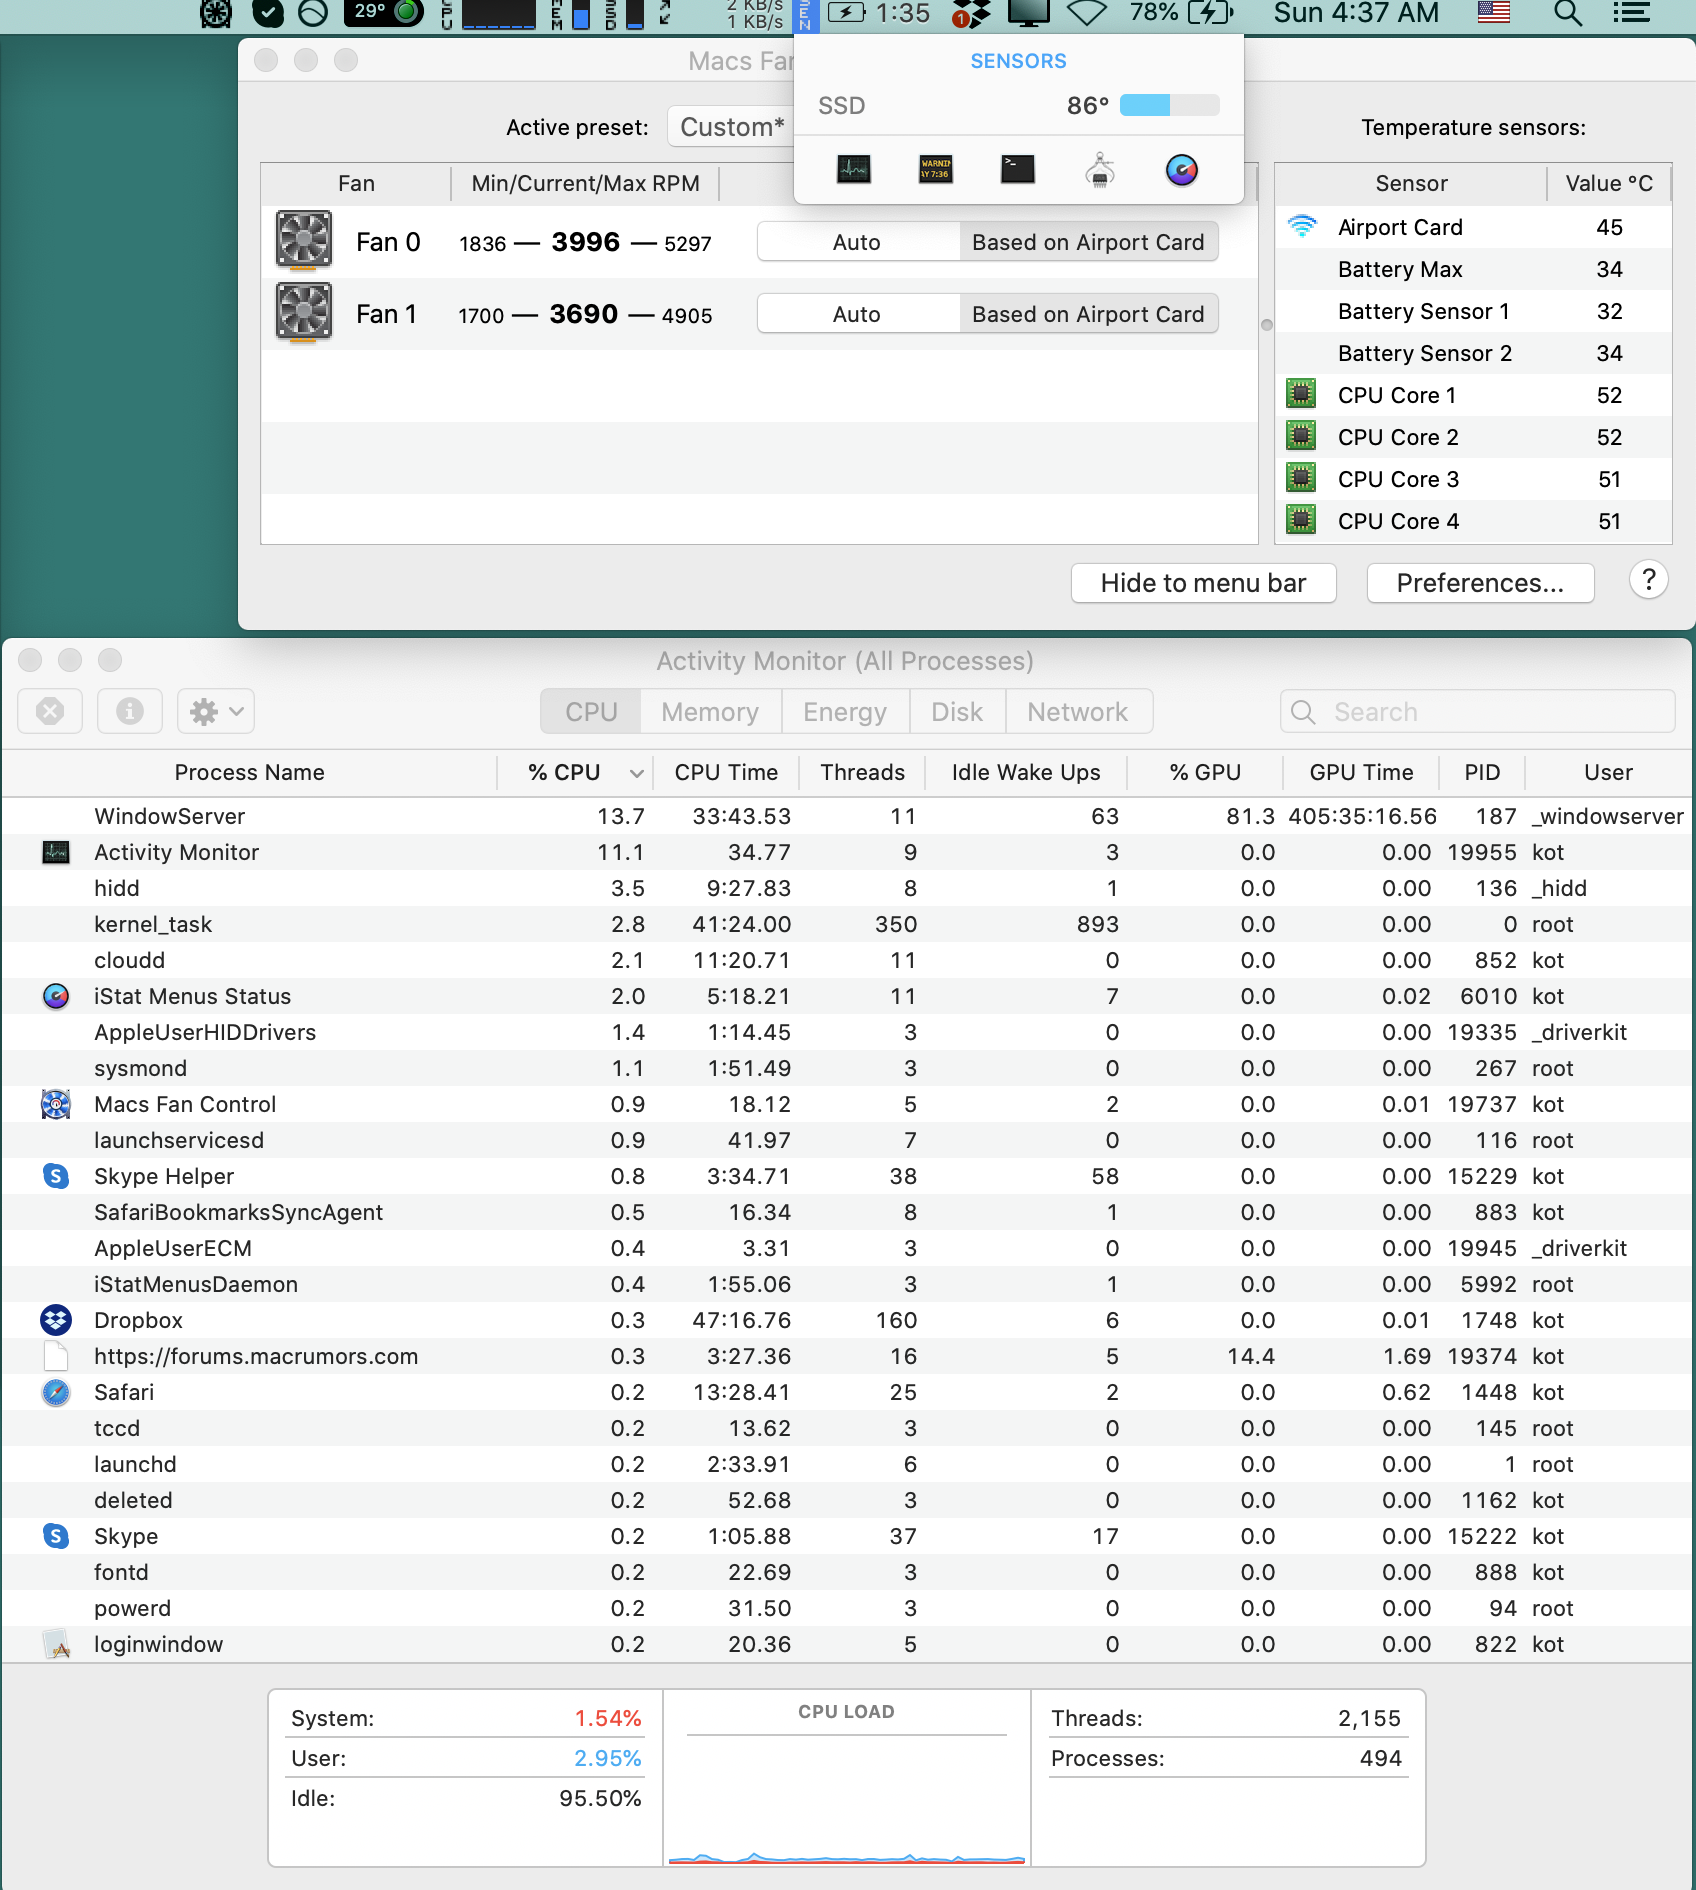Open Notification Center from menu bar

[1631, 13]
